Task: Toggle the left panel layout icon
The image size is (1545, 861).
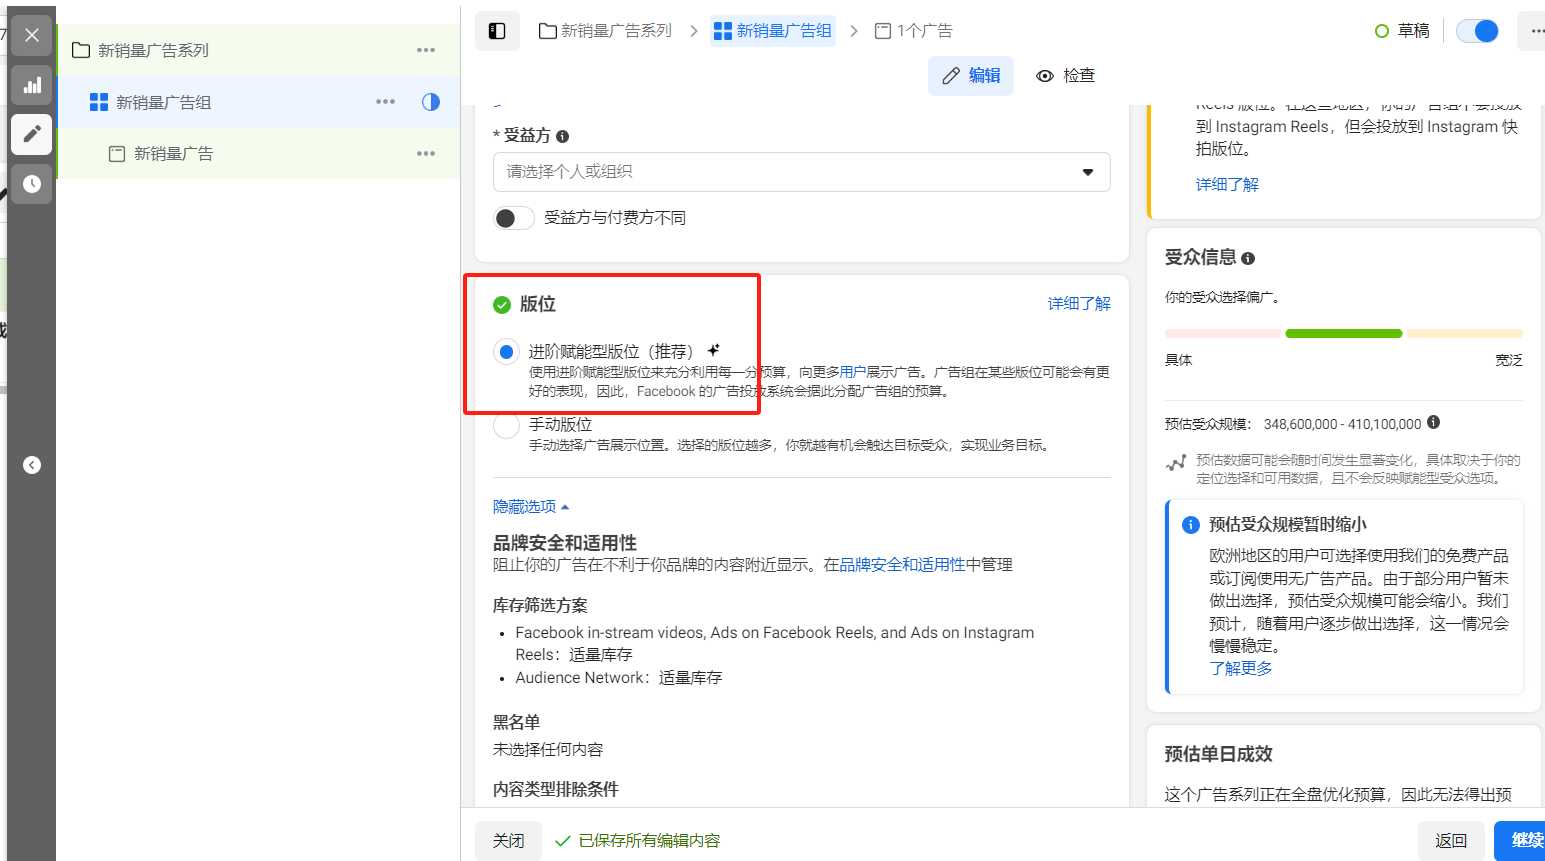Action: pyautogui.click(x=497, y=31)
